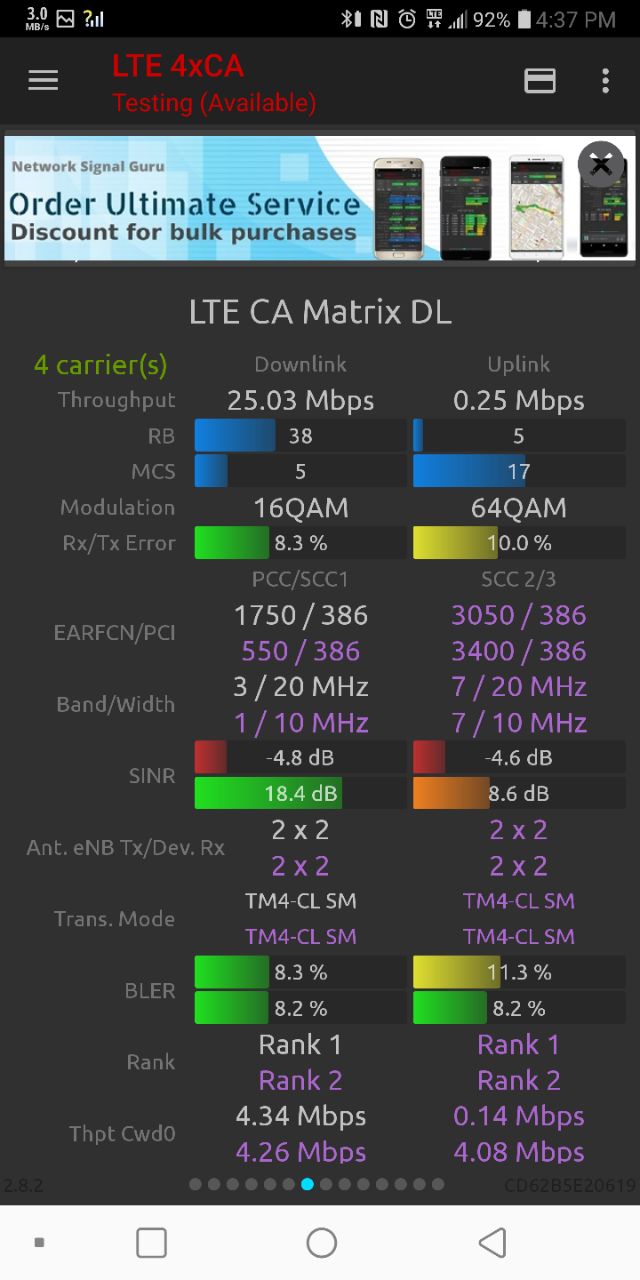Tap the Android home circle button
The image size is (640, 1280).
(x=321, y=1242)
